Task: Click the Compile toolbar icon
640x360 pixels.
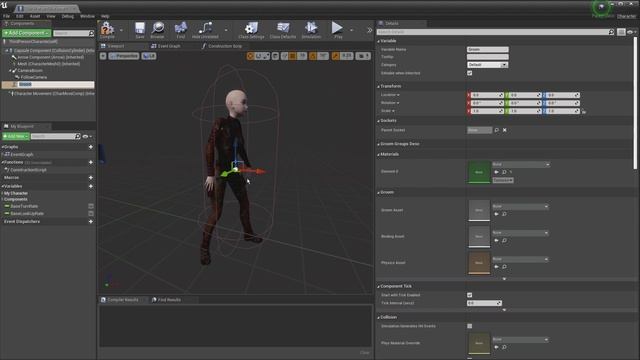Action: [107, 29]
